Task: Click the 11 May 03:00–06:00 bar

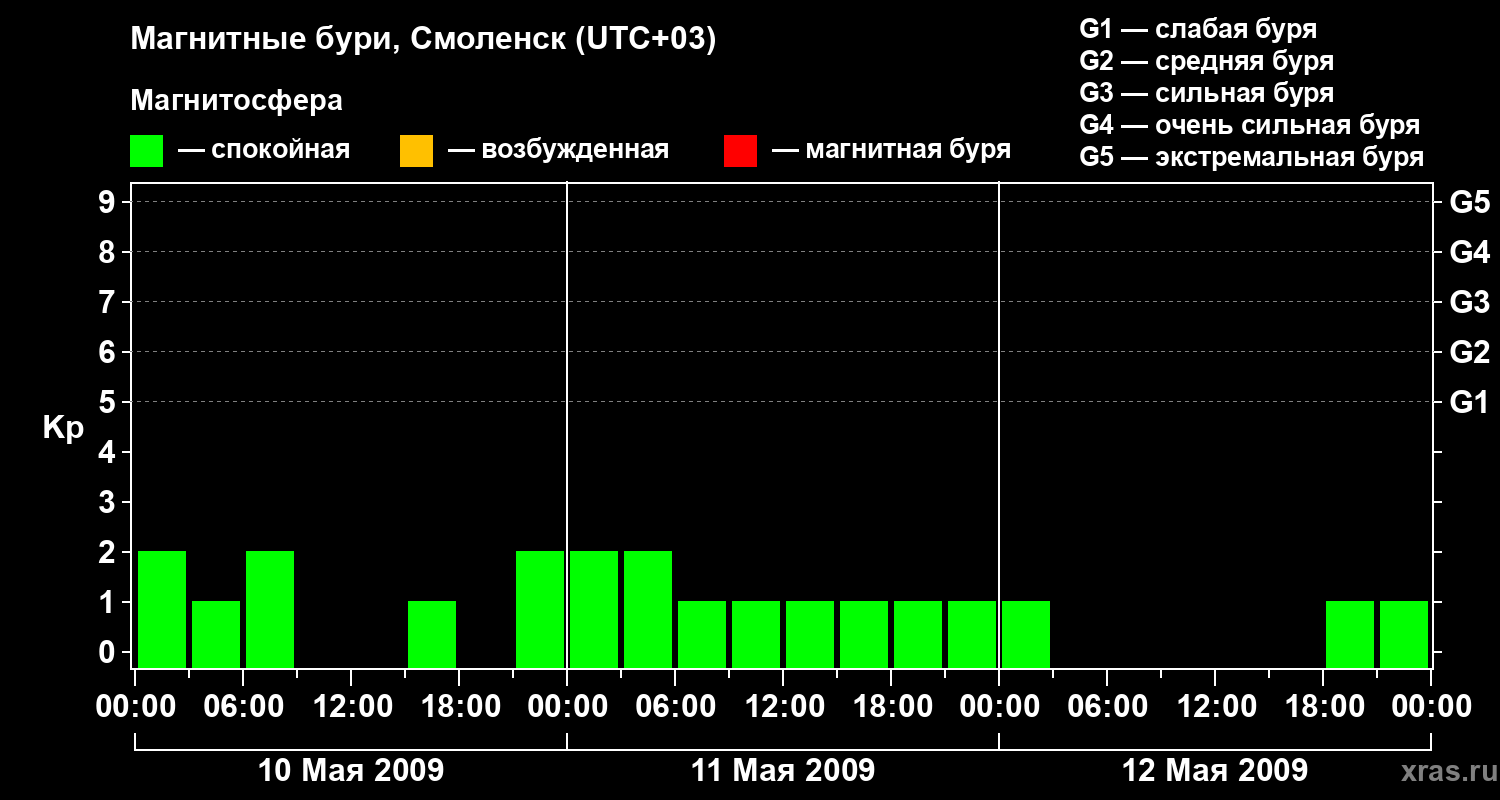Action: click(648, 609)
